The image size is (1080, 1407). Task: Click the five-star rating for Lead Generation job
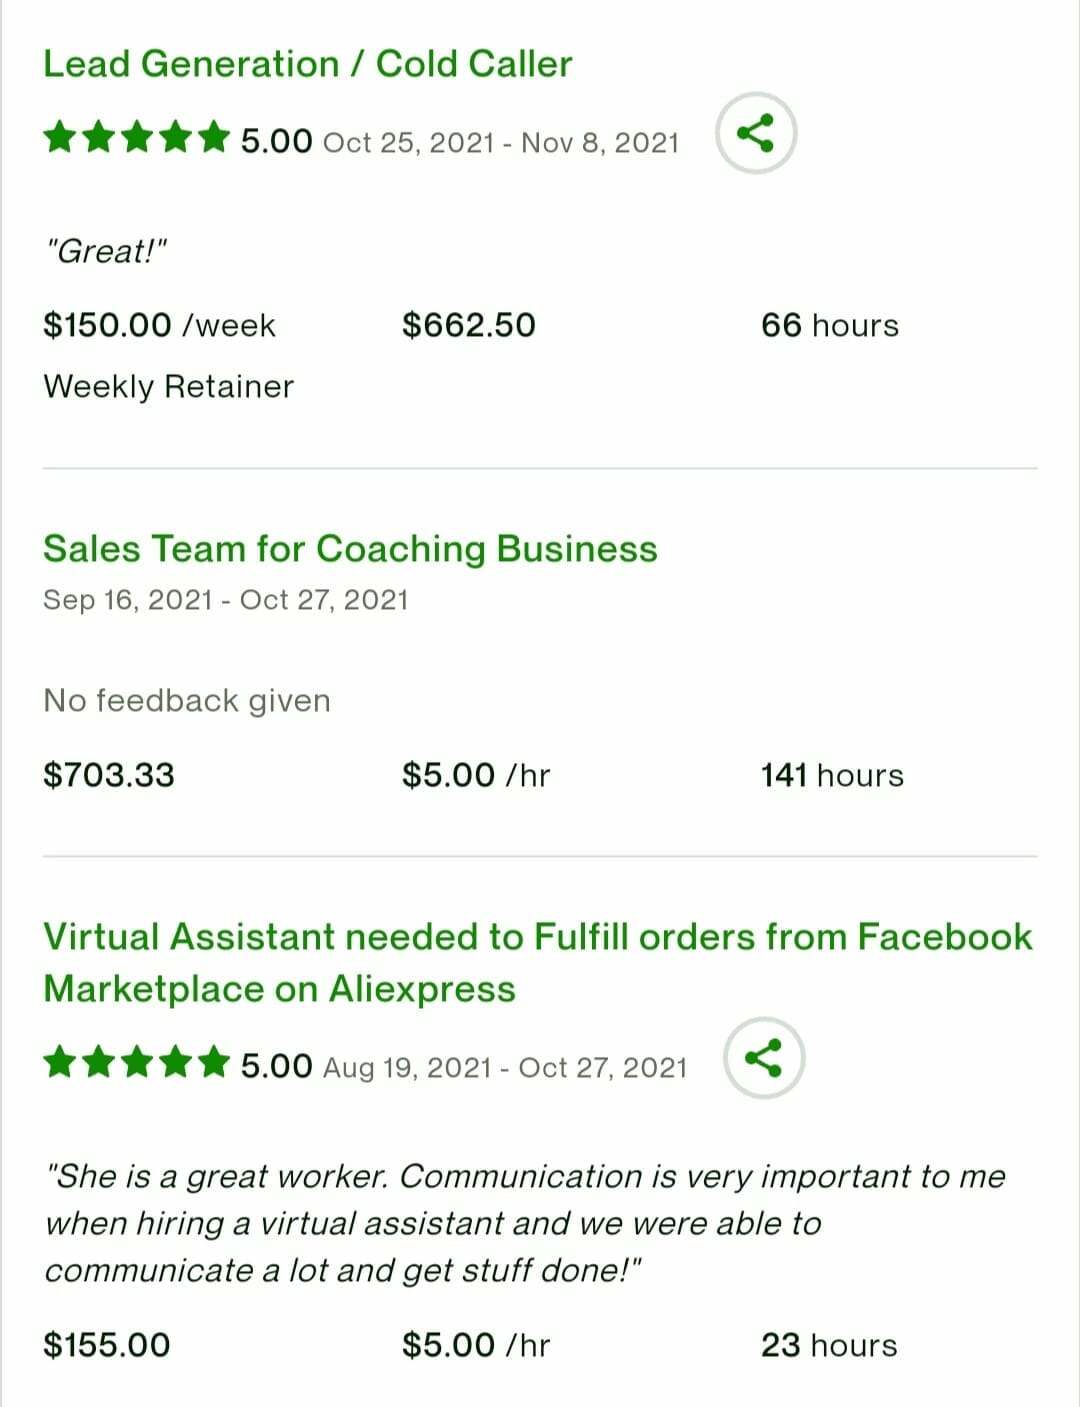[137, 138]
